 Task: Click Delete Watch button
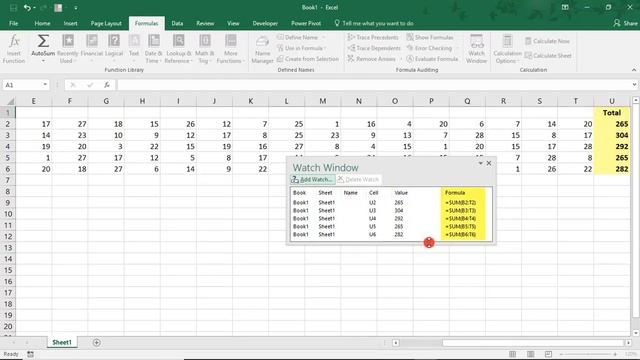(x=358, y=180)
